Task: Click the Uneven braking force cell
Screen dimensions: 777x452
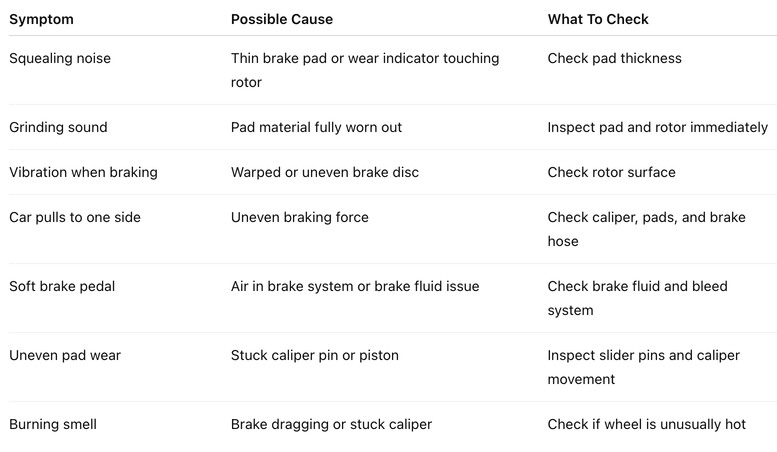Action: click(299, 218)
